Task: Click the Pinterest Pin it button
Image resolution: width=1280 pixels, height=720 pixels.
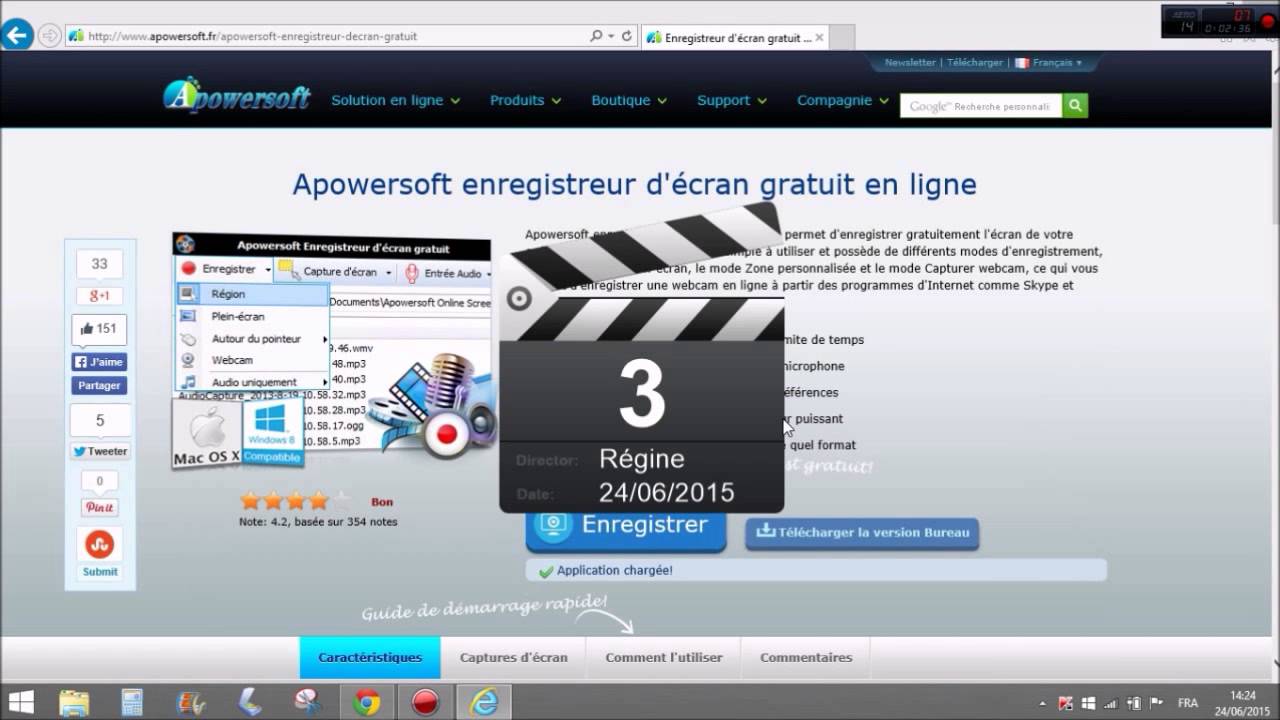Action: [99, 507]
